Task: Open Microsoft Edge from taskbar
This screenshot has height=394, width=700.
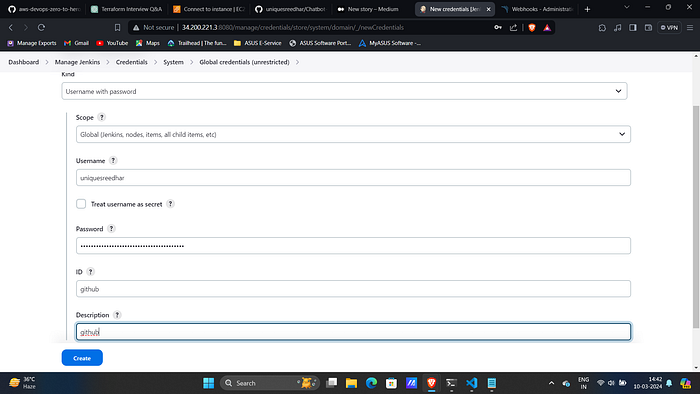Action: pyautogui.click(x=371, y=383)
